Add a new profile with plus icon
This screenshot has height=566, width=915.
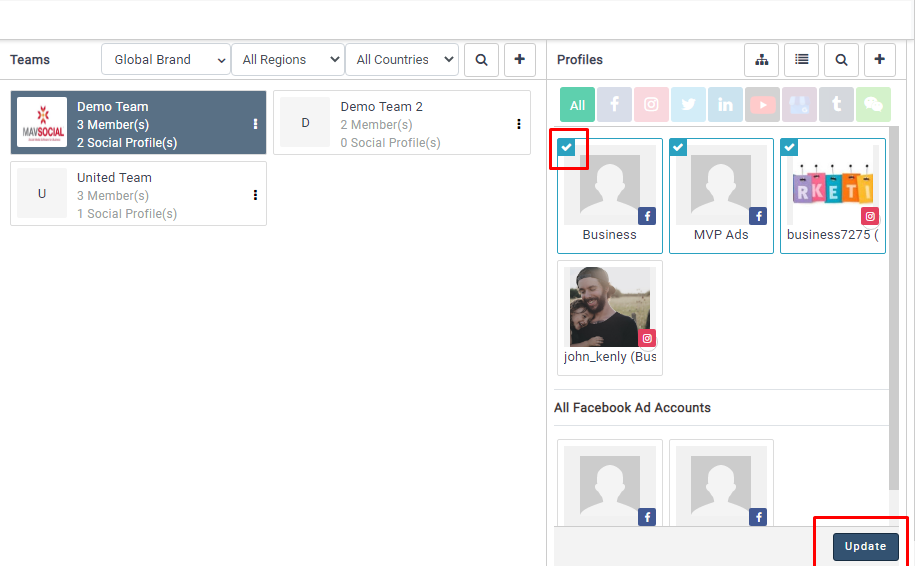(879, 60)
